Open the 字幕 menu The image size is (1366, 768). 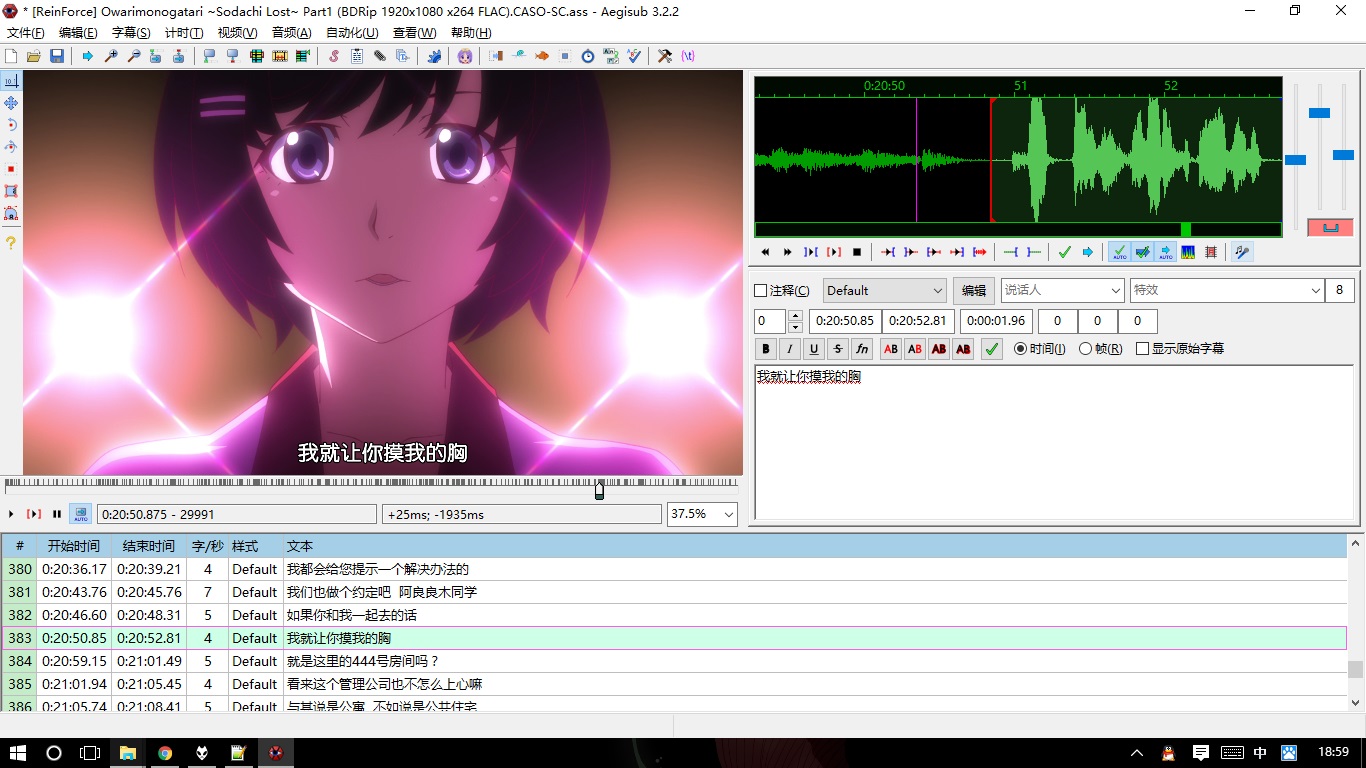tap(131, 33)
